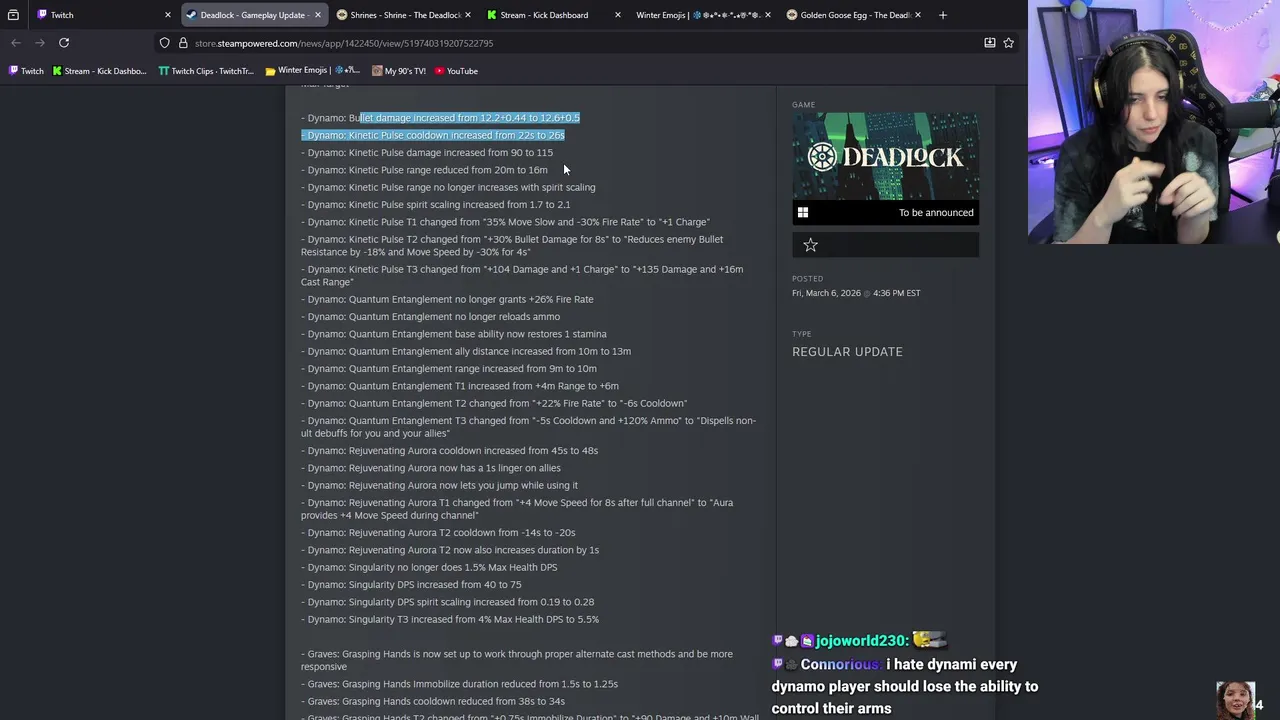Close the Stream - Kick Dashboard tab
This screenshot has height=720, width=1280.
[x=618, y=15]
